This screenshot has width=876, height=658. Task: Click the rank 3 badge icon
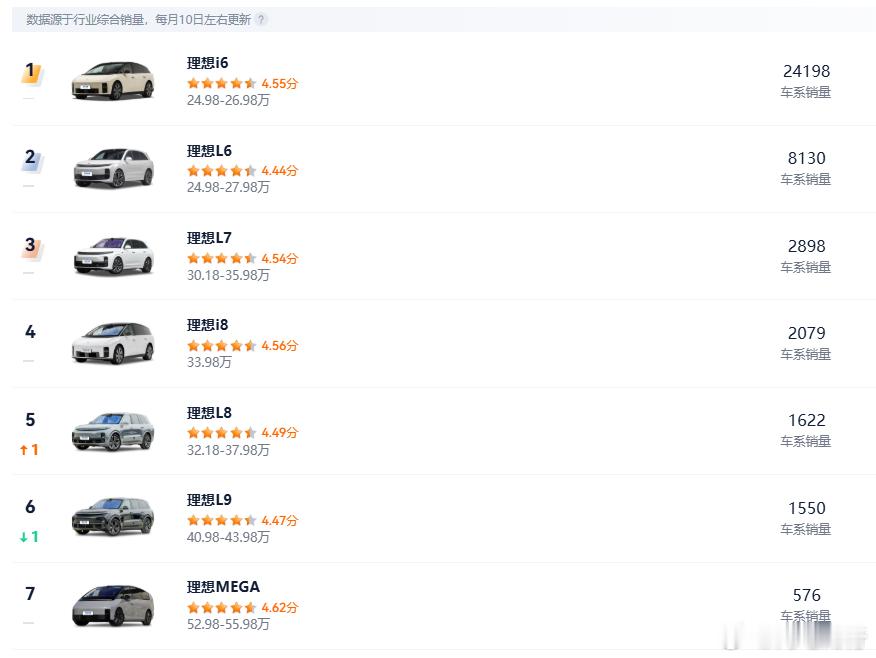click(x=30, y=245)
